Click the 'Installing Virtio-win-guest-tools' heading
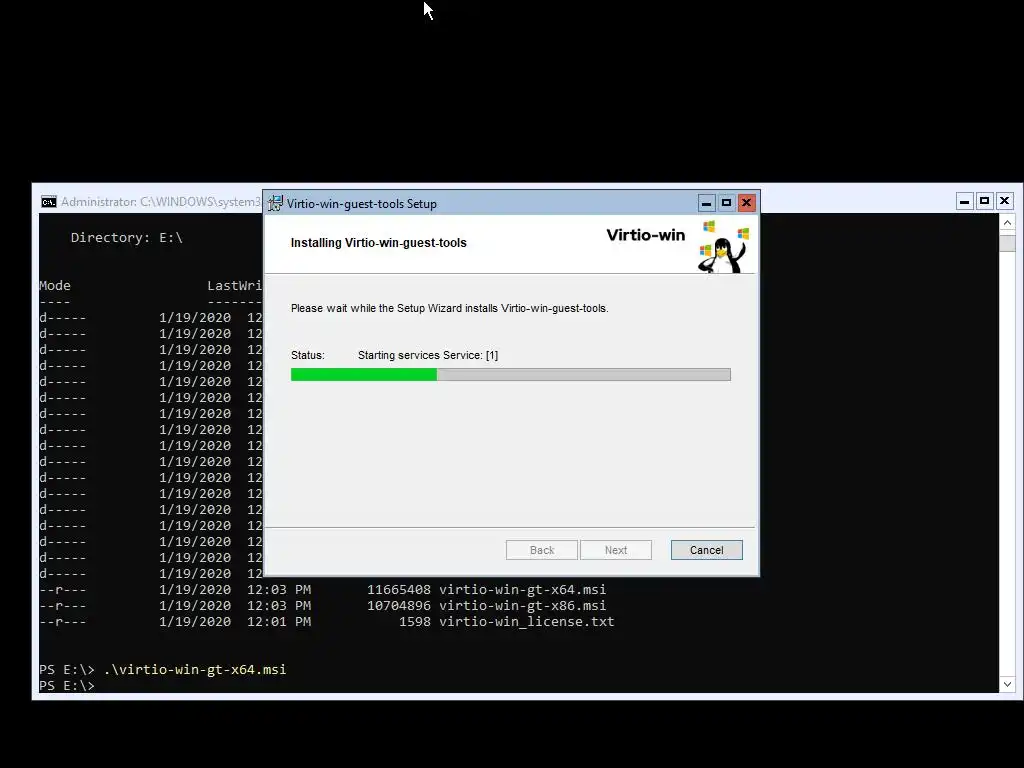1024x768 pixels. pos(379,242)
